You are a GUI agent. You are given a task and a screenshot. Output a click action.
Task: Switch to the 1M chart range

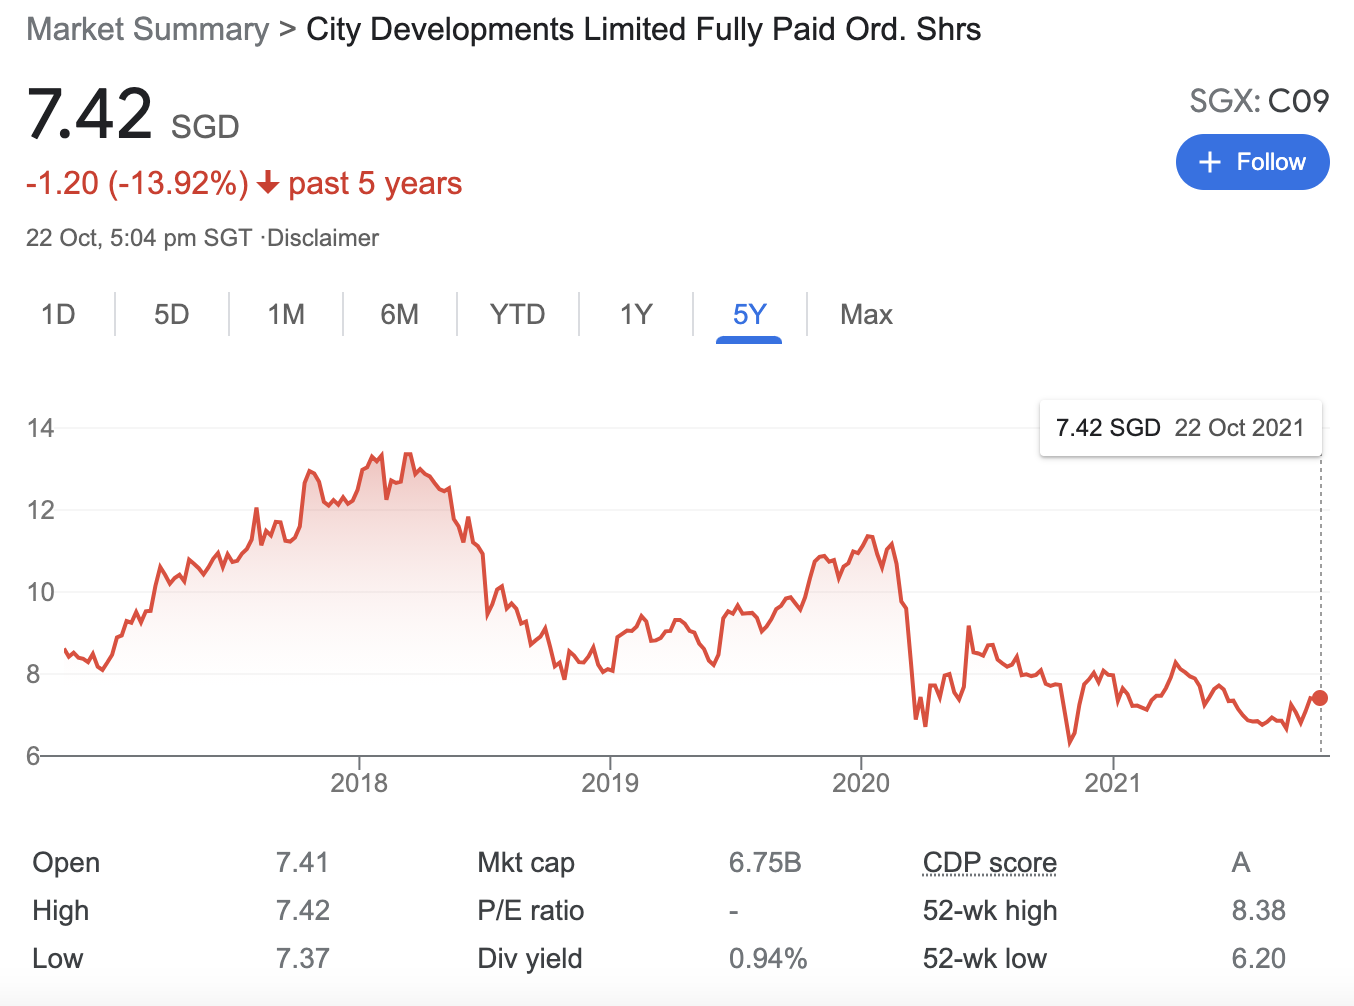[286, 315]
